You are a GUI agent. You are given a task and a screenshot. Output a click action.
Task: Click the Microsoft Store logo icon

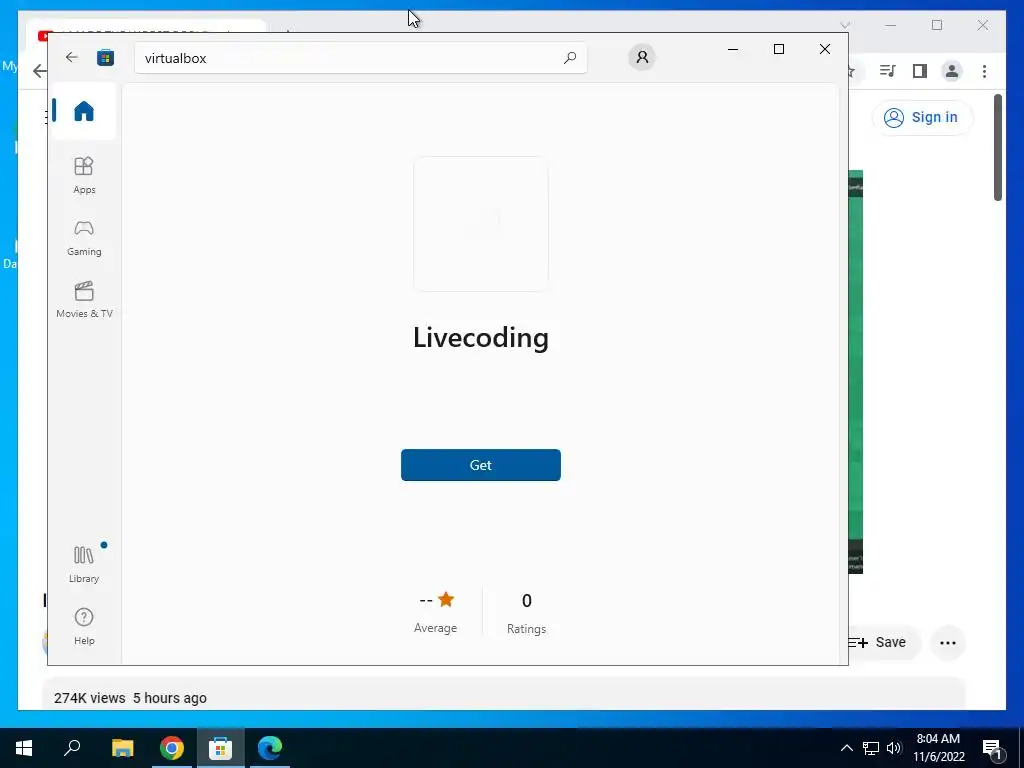click(105, 57)
